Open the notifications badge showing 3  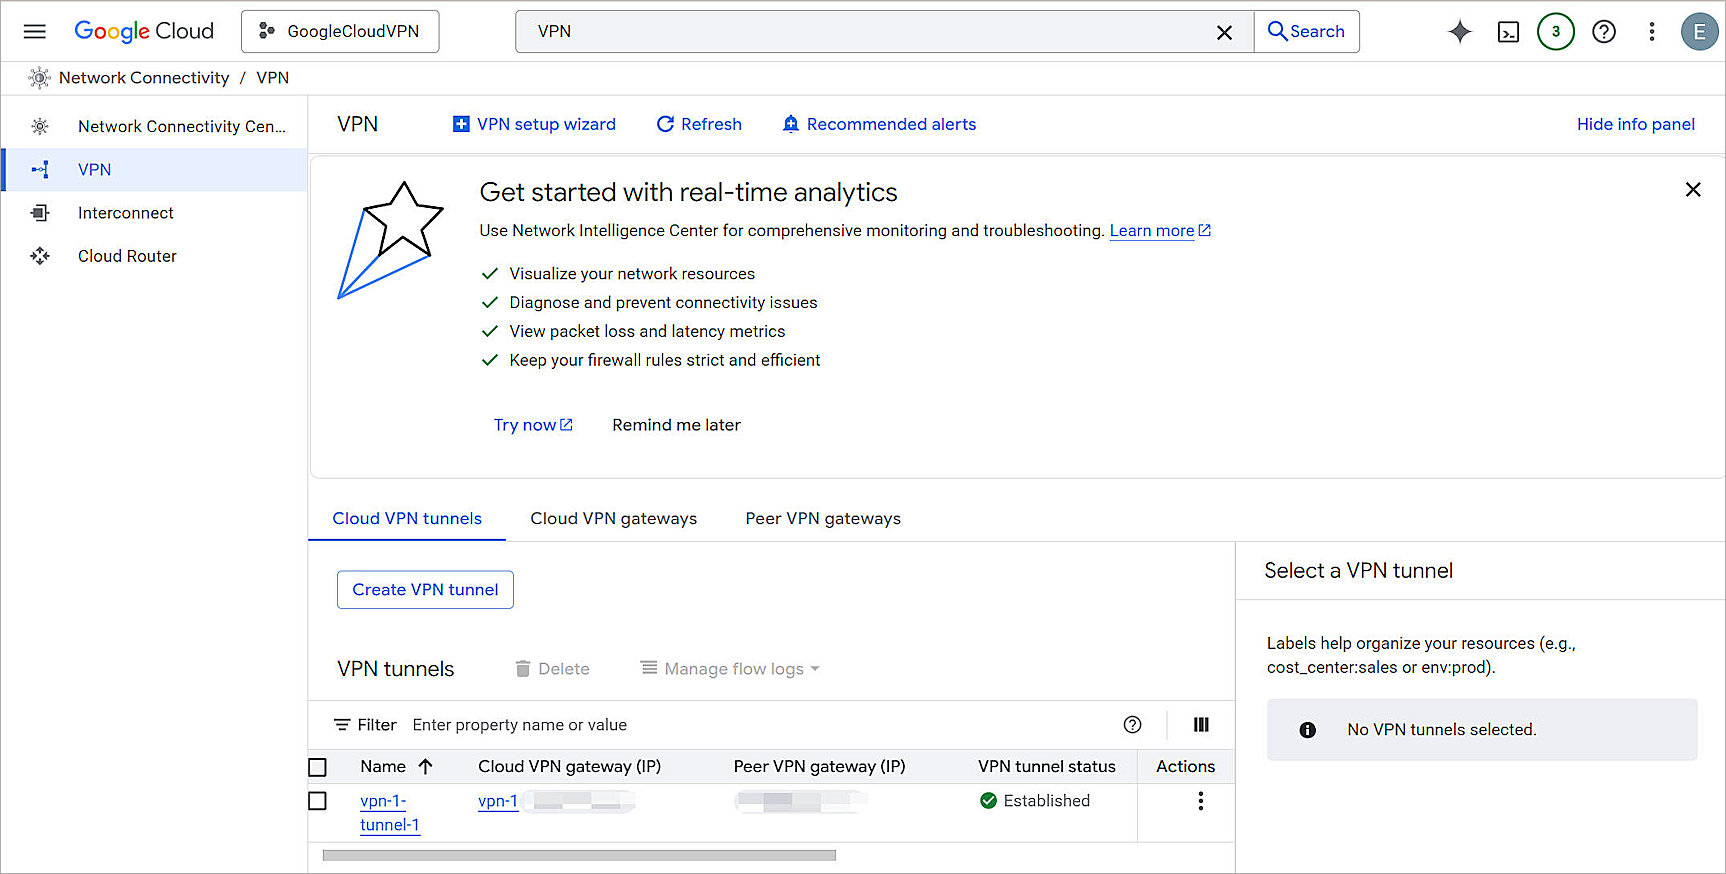tap(1556, 31)
